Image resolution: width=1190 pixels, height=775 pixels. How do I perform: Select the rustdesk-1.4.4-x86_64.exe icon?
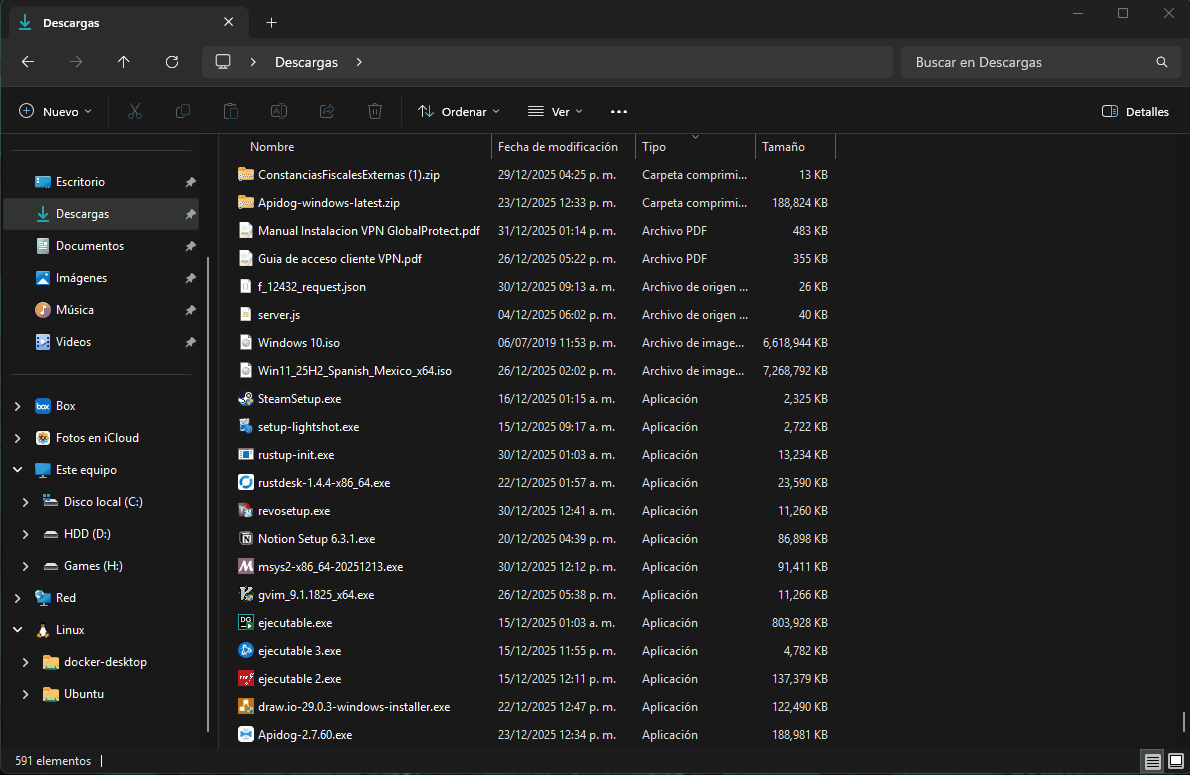point(245,483)
